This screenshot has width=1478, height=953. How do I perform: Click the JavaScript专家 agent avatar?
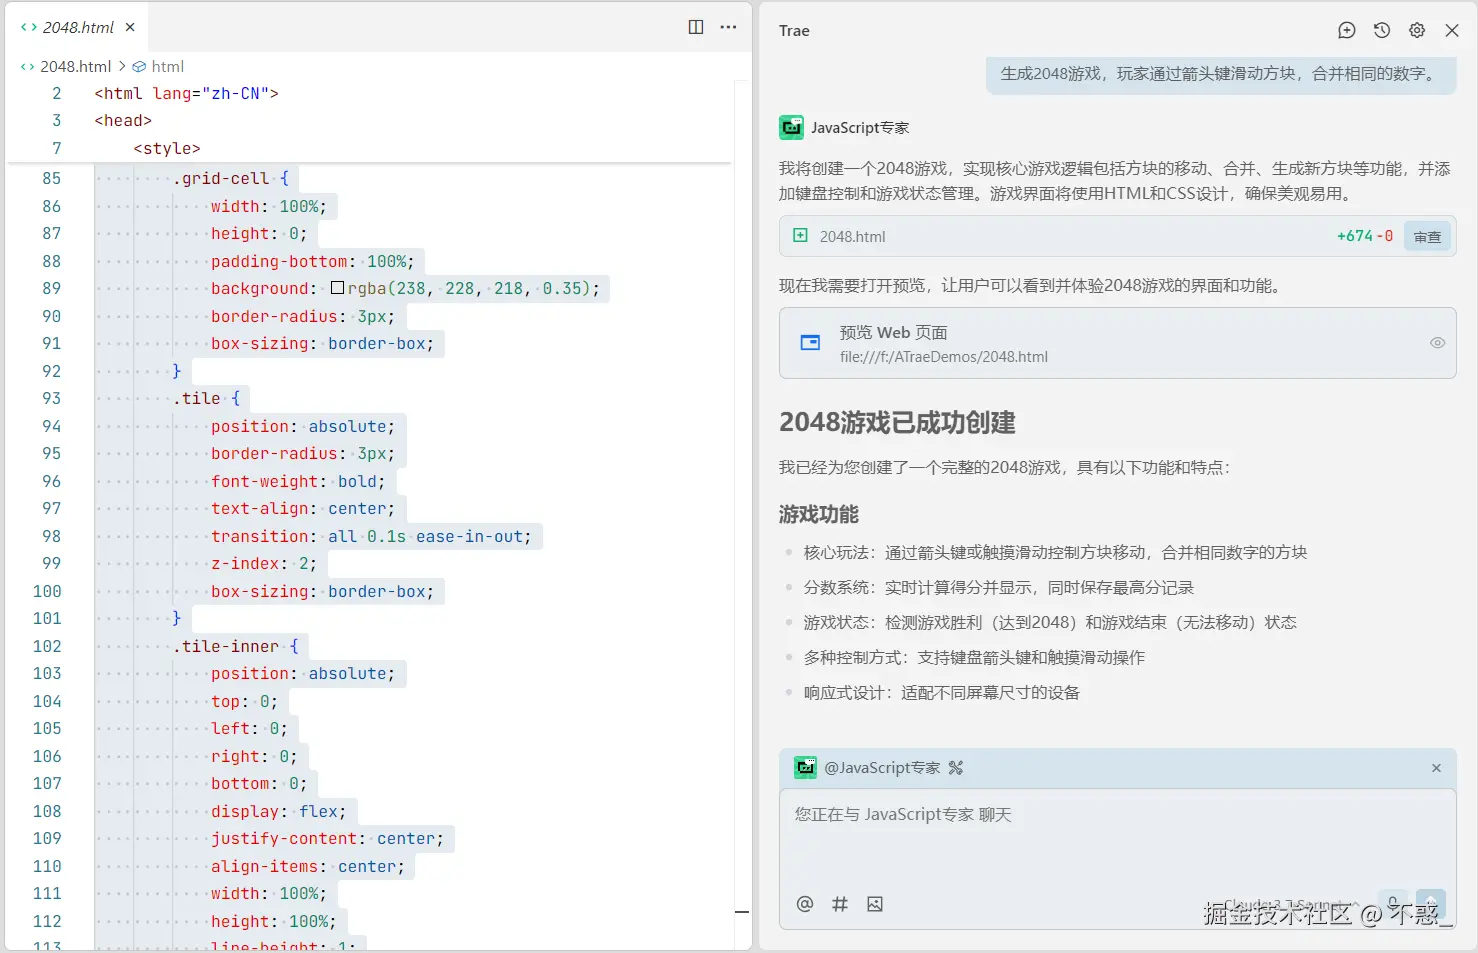coord(791,127)
